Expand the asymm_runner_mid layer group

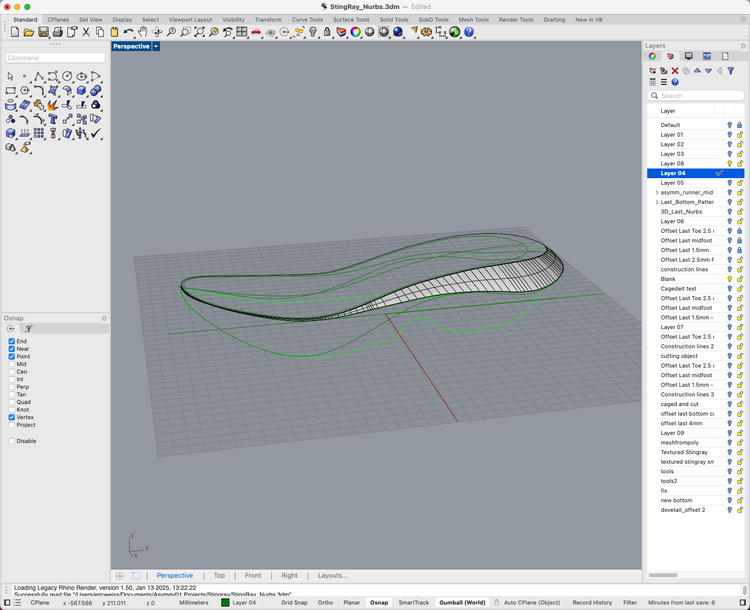coord(657,192)
